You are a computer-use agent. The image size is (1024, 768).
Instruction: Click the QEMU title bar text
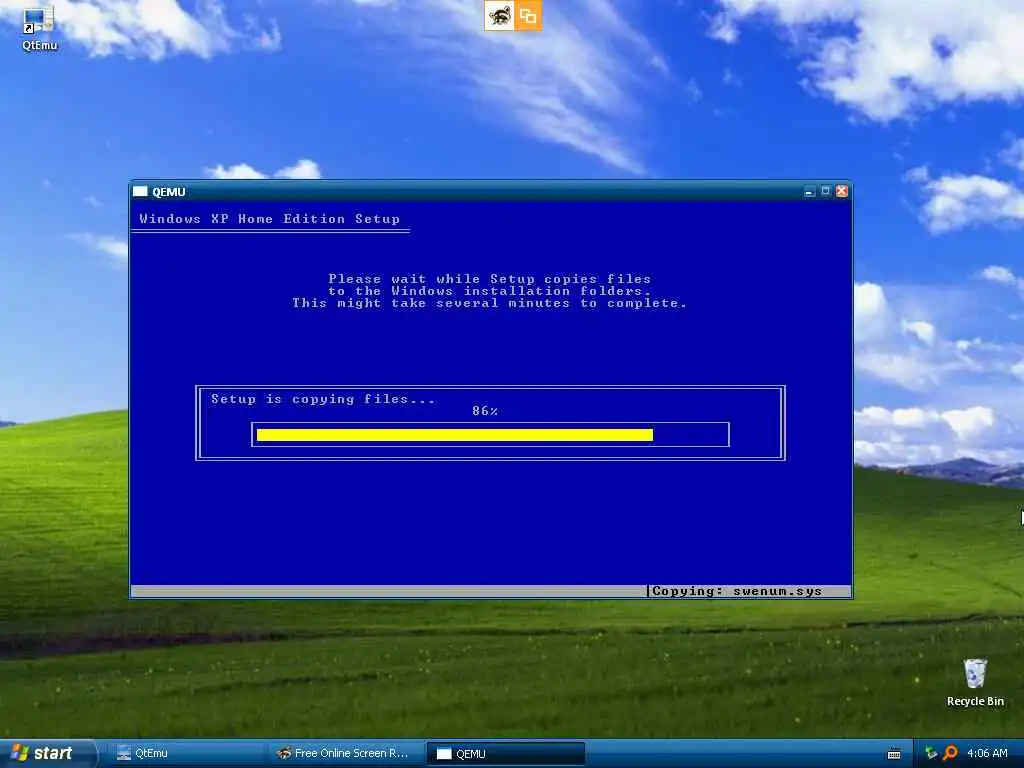point(168,192)
